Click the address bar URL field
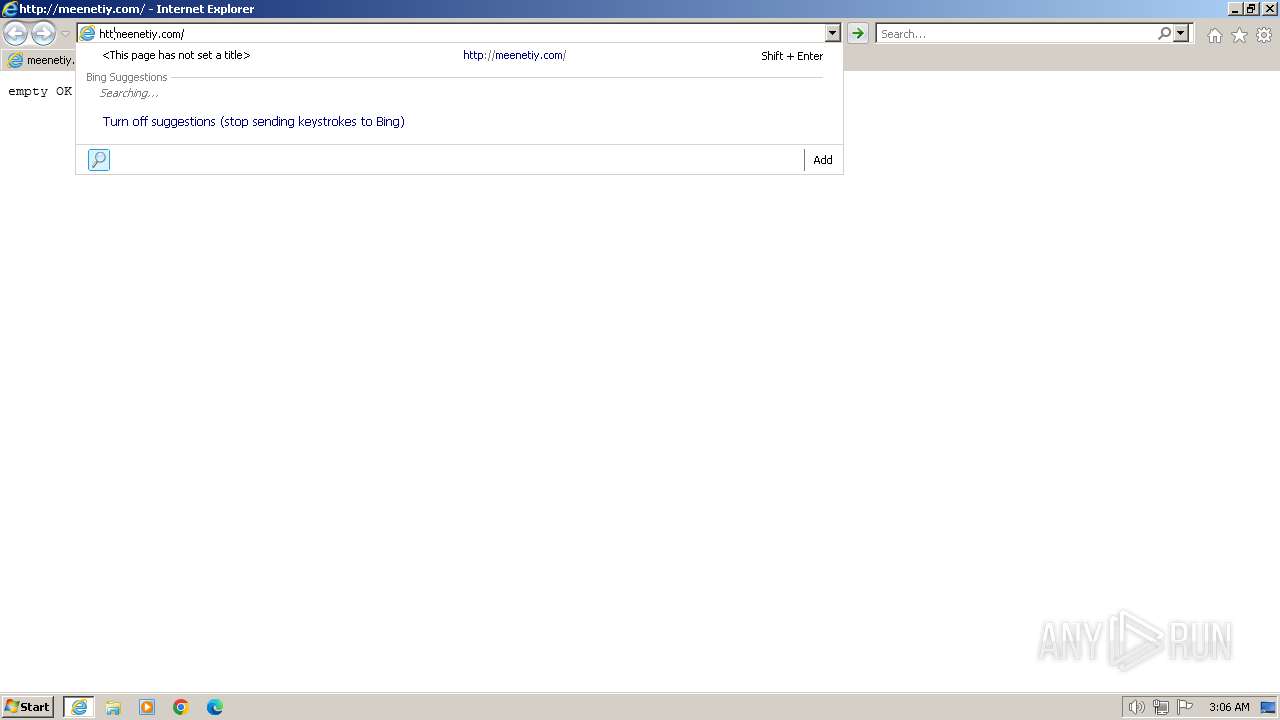Image resolution: width=1280 pixels, height=720 pixels. coord(460,34)
